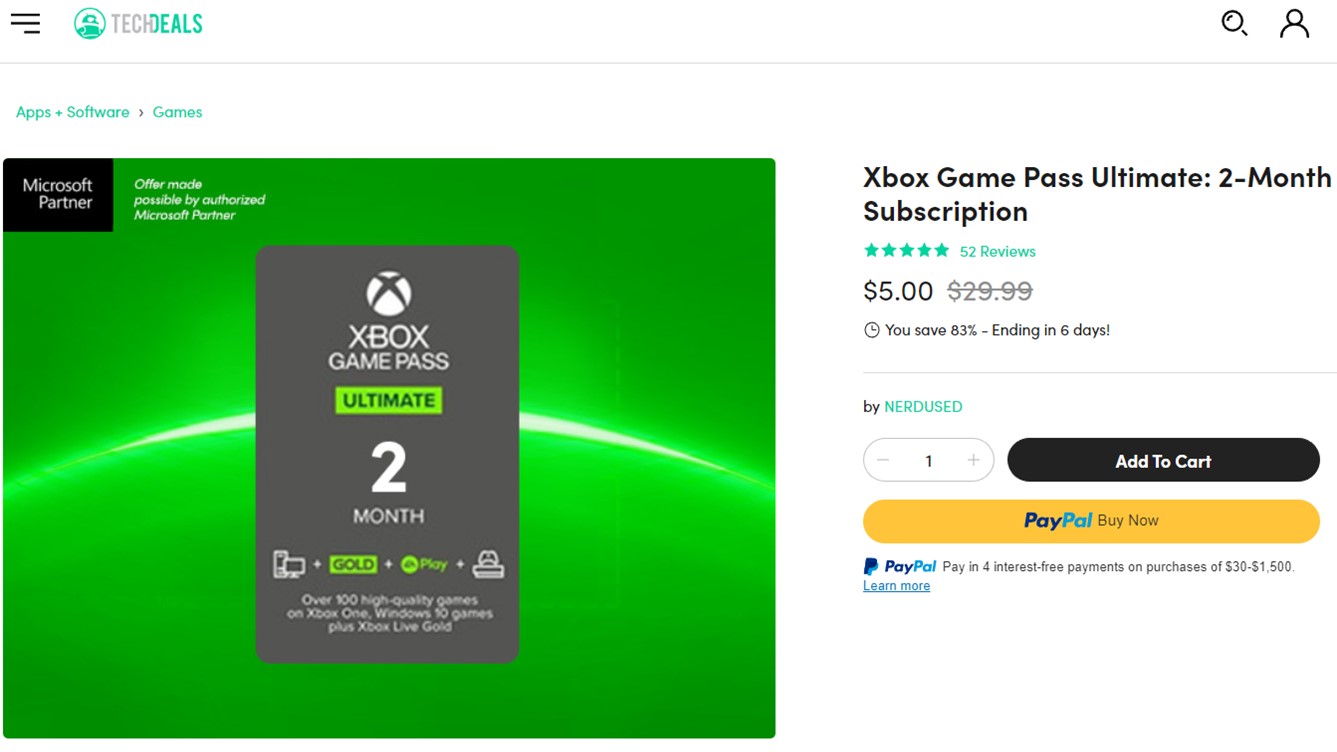This screenshot has height=752, width=1337.
Task: Click the TechDeals logo
Action: [x=139, y=24]
